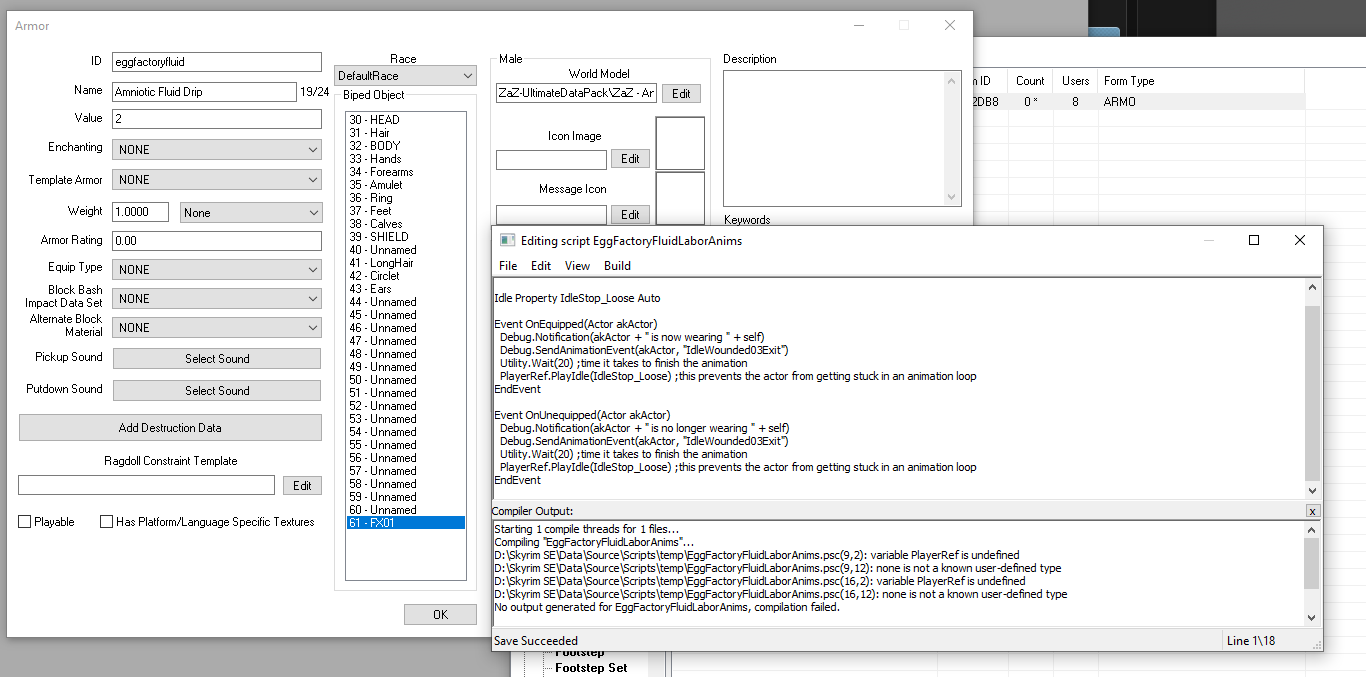Click the compiler output scroll-down arrow

coord(1313,617)
